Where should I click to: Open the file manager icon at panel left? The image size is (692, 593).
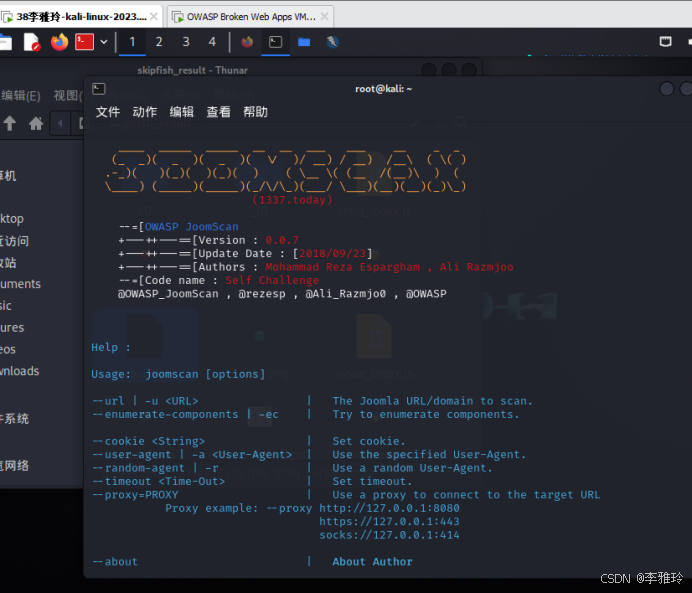click(x=5, y=42)
